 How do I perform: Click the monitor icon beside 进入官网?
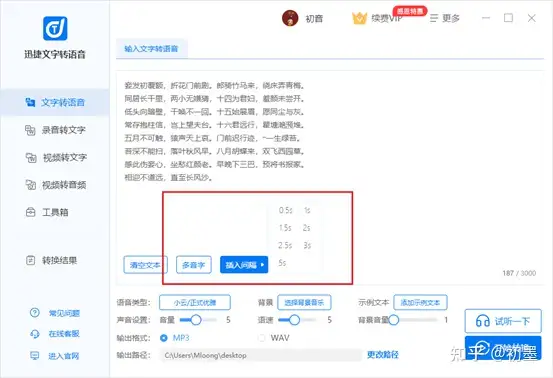35,356
